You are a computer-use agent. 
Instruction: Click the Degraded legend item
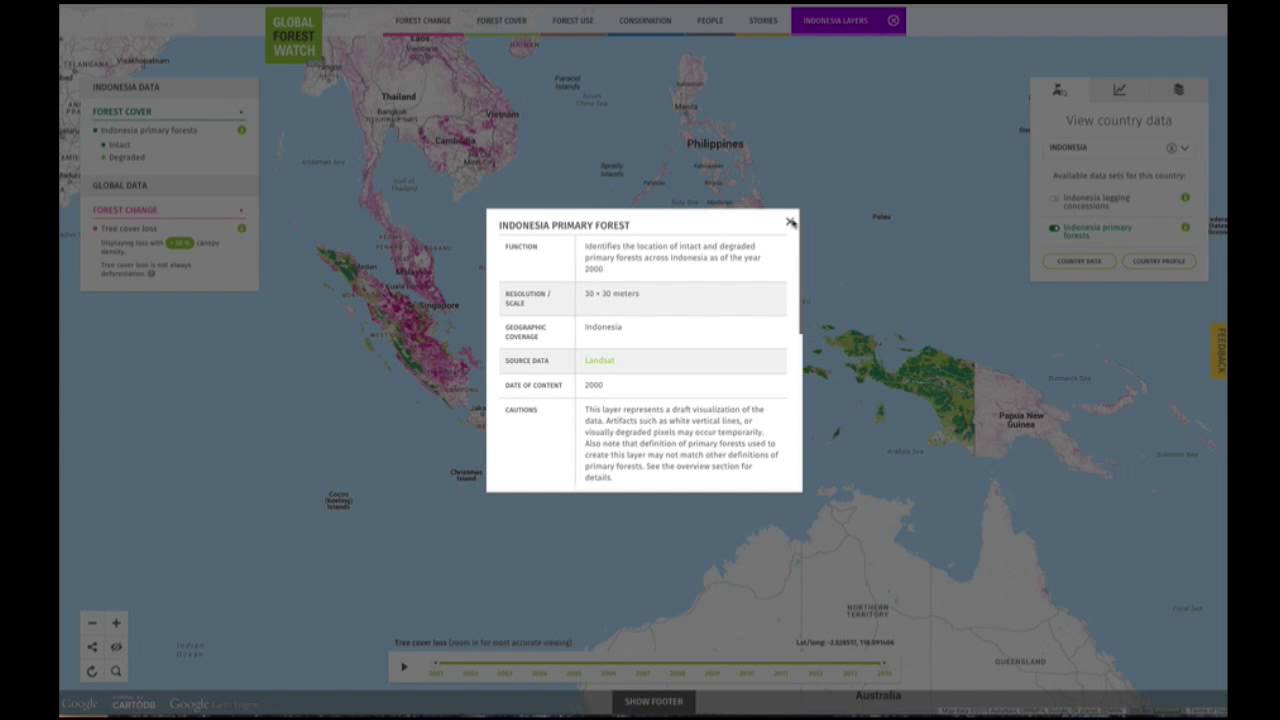point(126,157)
